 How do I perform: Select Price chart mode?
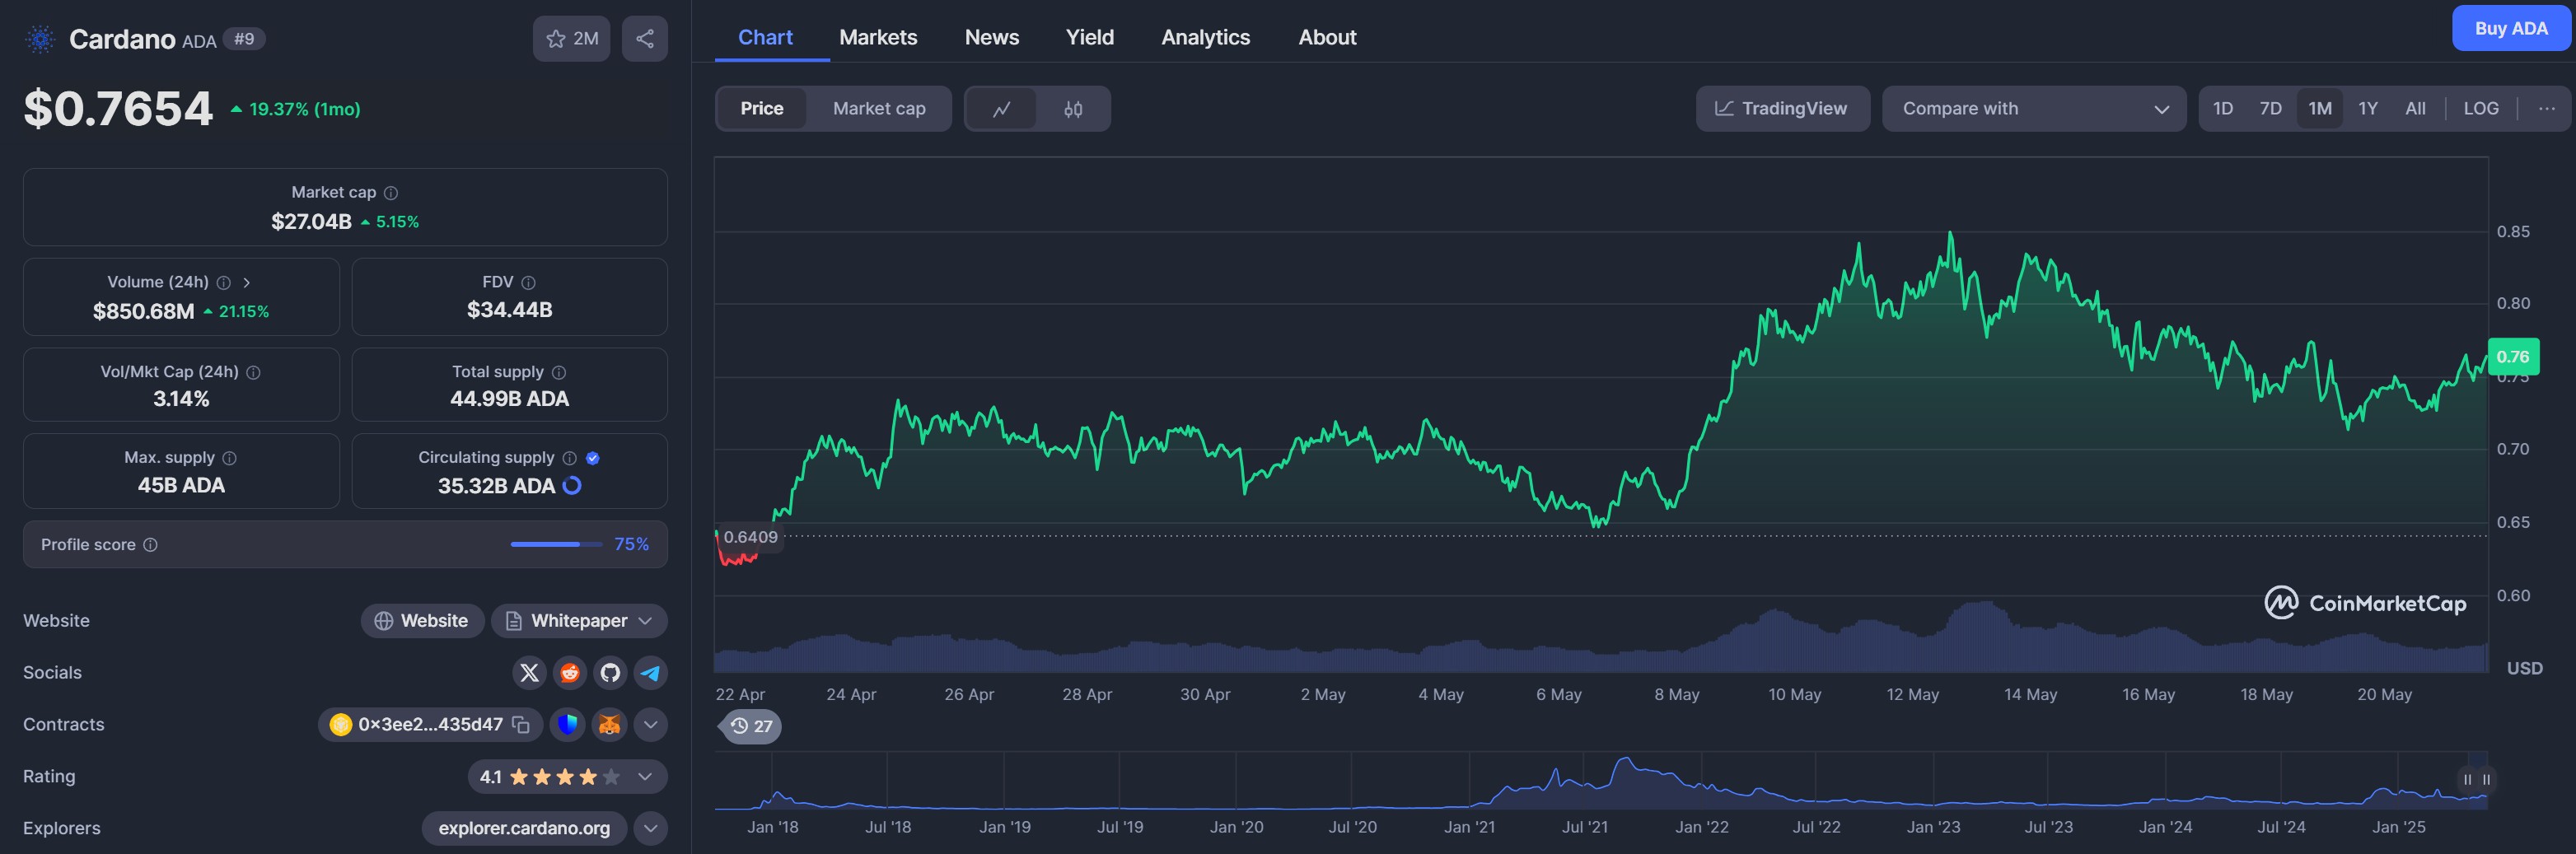click(762, 109)
